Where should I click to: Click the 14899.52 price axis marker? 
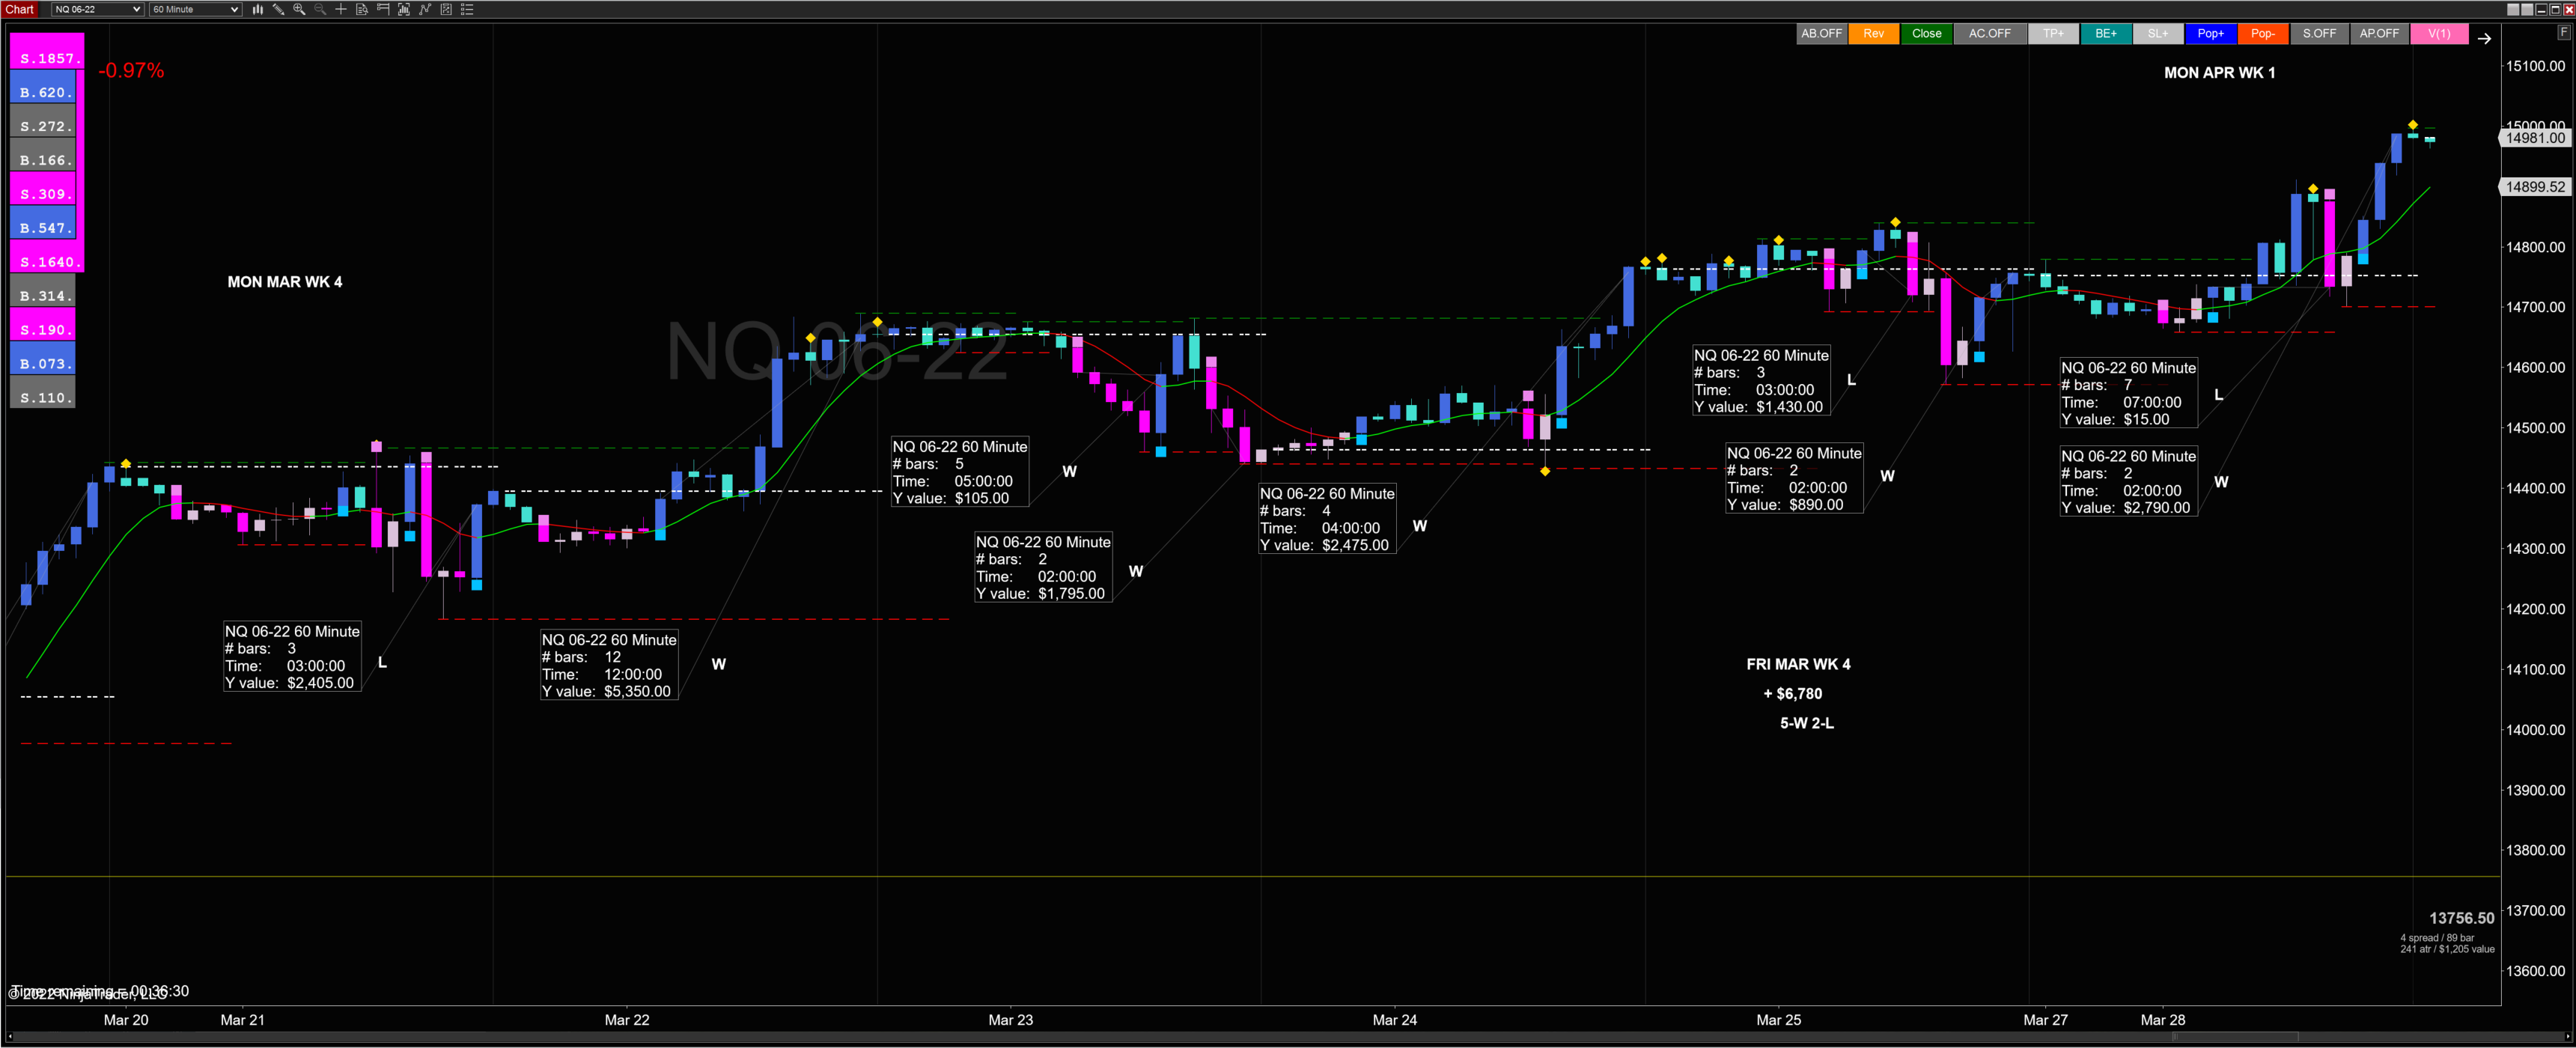click(2536, 187)
